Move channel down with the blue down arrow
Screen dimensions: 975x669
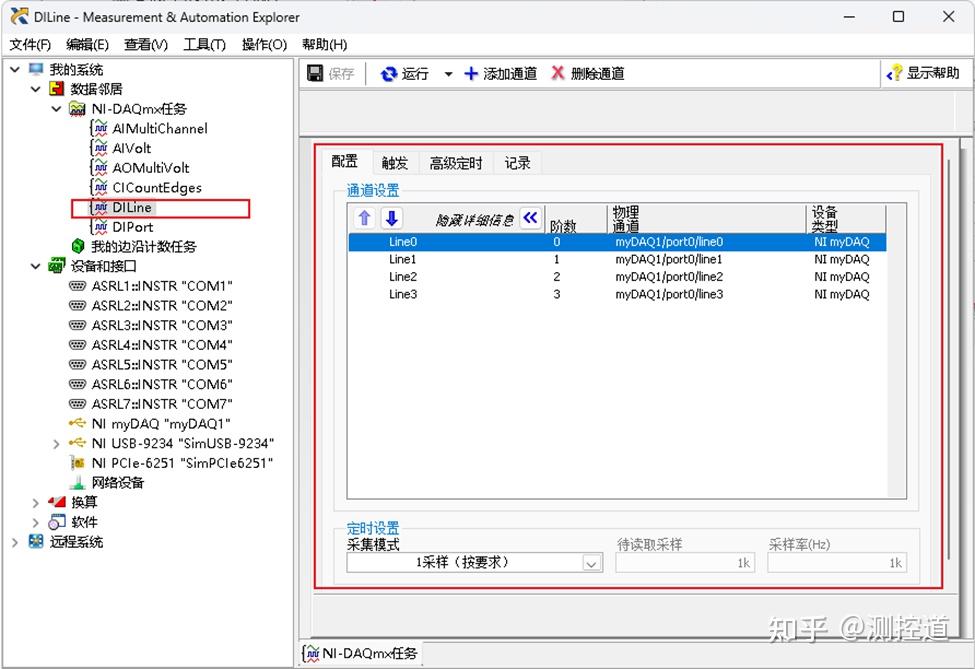point(392,218)
